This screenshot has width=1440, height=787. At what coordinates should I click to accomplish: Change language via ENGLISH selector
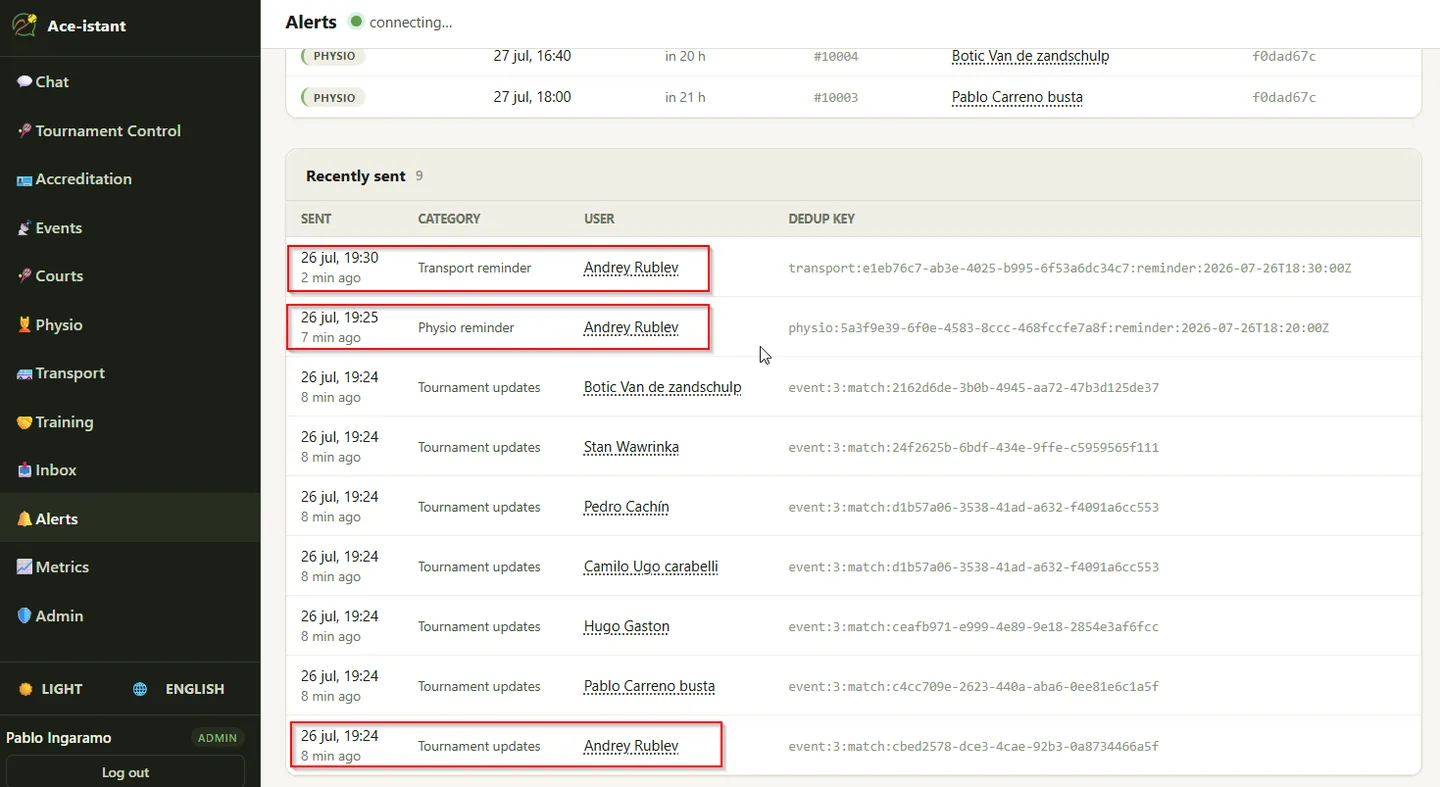coord(195,689)
